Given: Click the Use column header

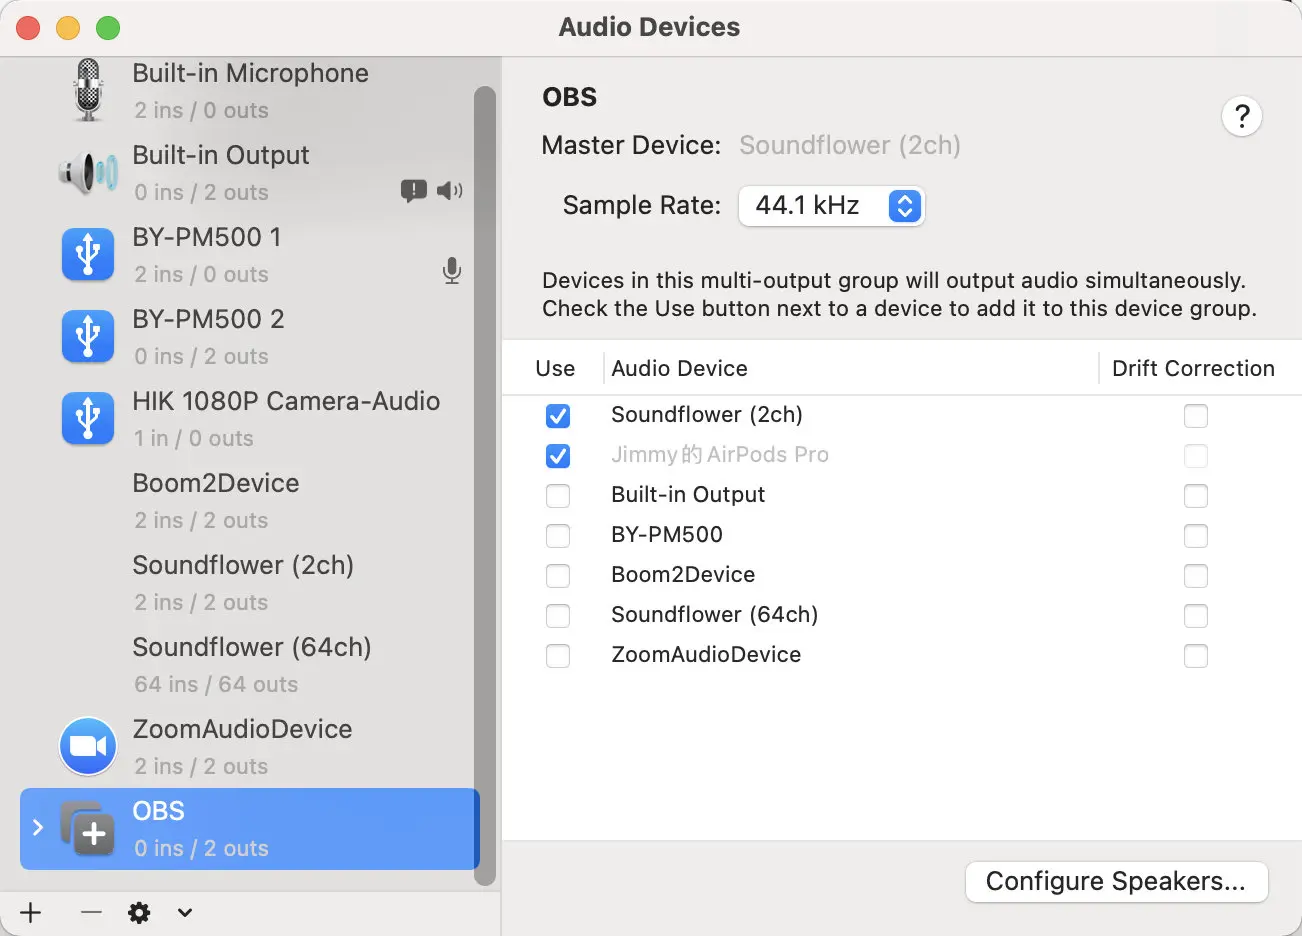Looking at the screenshot, I should tap(555, 369).
